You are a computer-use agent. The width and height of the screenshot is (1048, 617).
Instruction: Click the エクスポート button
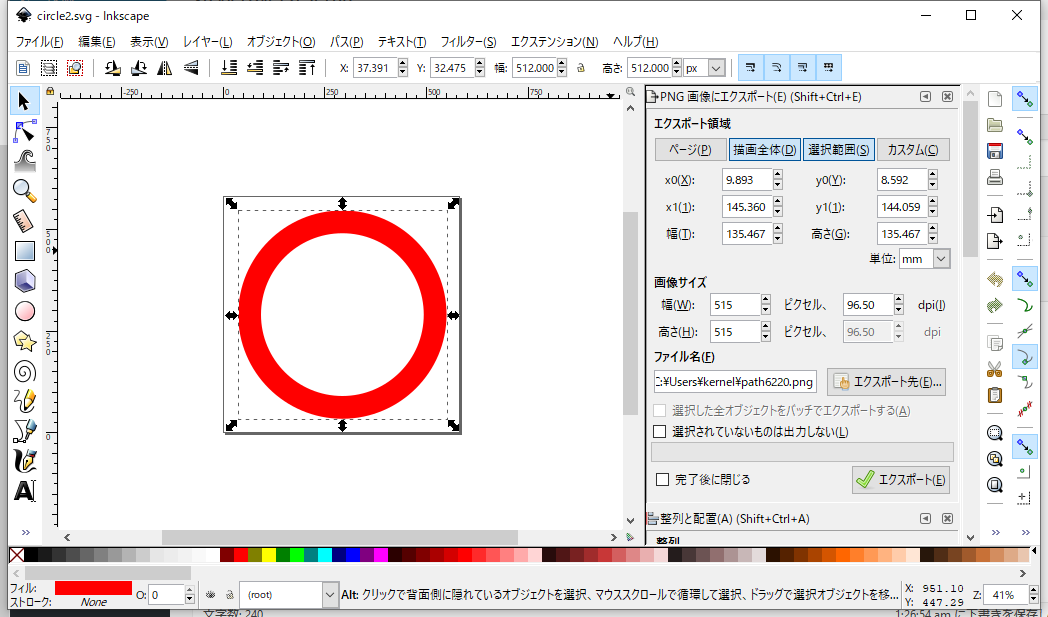tap(900, 480)
